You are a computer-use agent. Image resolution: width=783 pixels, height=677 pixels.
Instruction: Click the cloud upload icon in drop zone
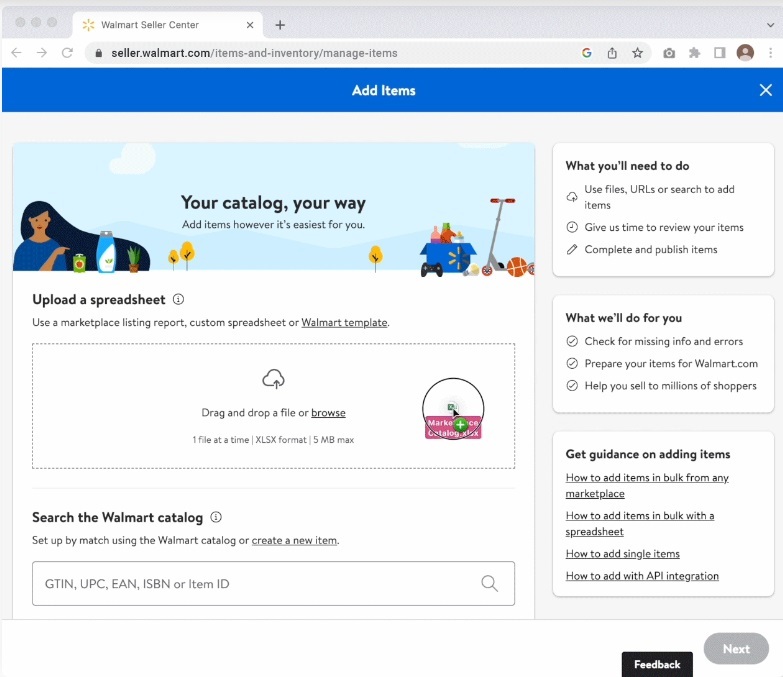click(274, 379)
